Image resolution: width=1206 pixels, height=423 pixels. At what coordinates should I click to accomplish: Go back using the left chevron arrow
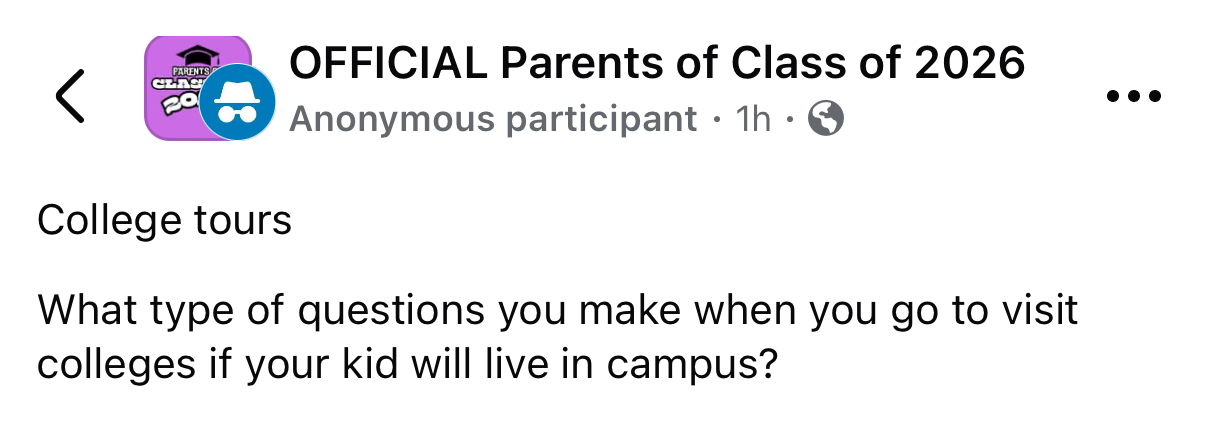(70, 97)
